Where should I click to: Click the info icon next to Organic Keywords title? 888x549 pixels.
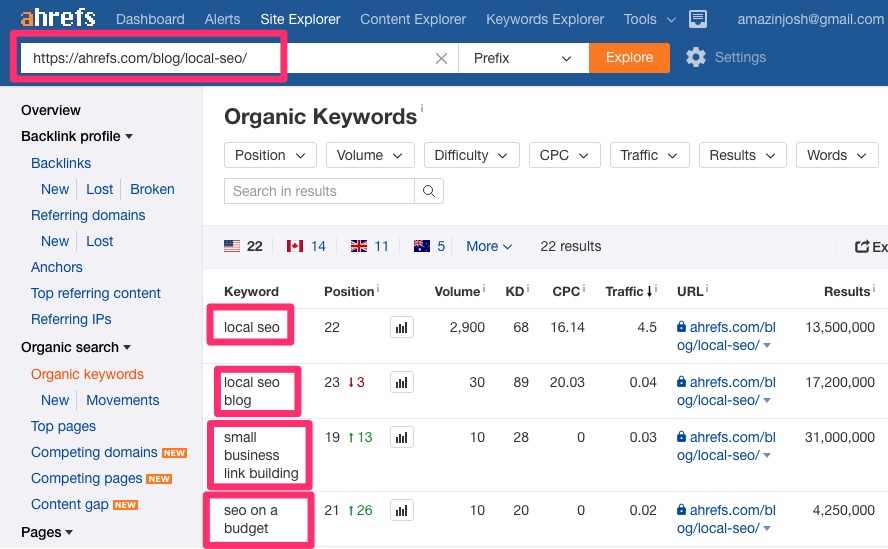[x=422, y=107]
